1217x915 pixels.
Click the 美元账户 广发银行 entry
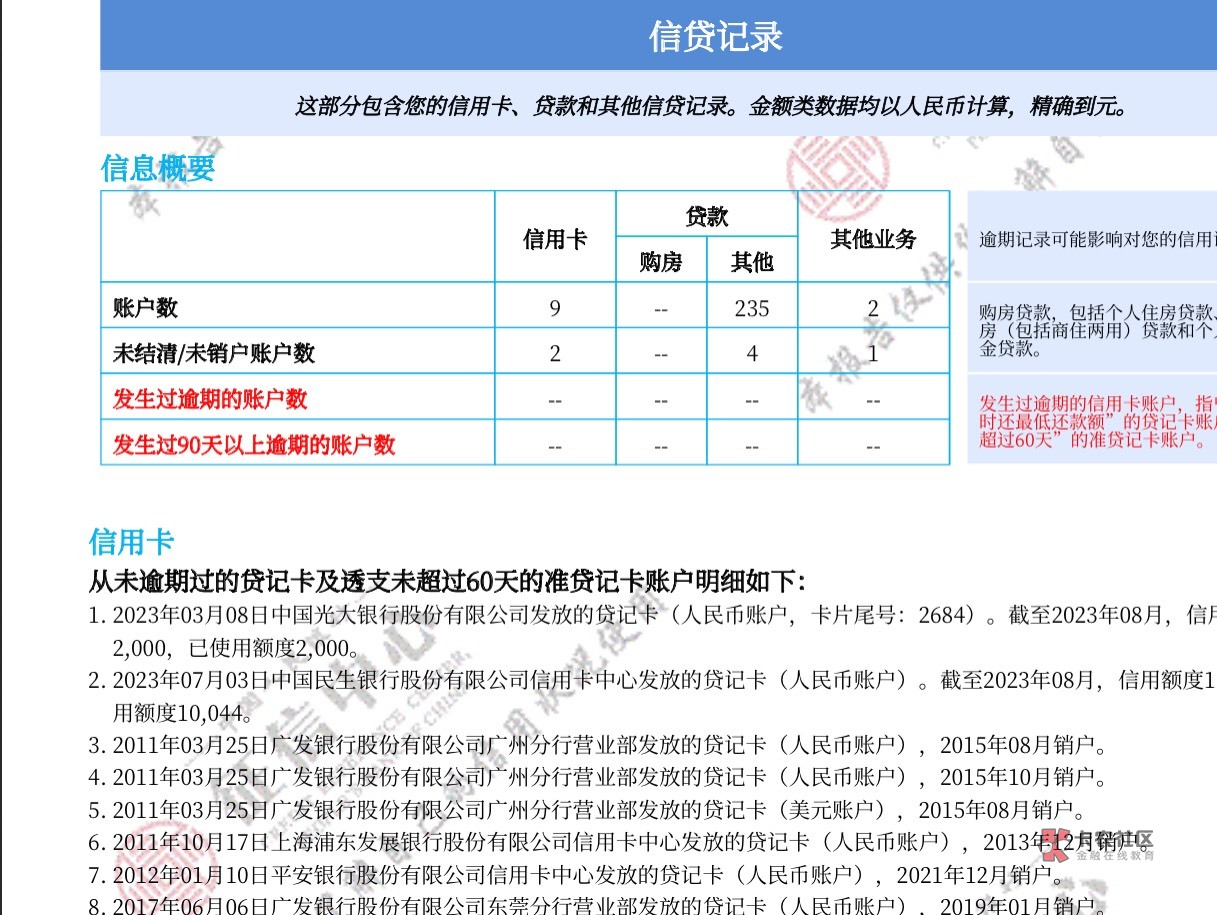[540, 809]
